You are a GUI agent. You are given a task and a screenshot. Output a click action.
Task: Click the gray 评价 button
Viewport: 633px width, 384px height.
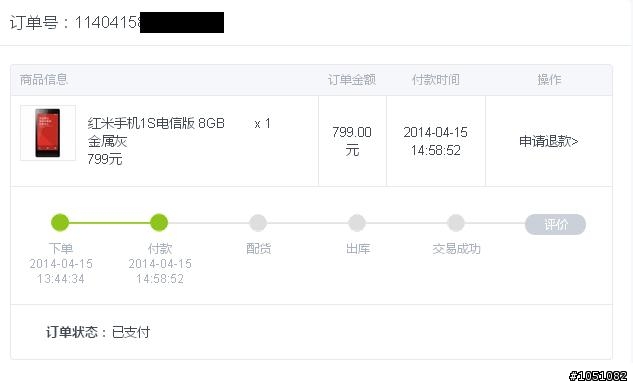[555, 224]
